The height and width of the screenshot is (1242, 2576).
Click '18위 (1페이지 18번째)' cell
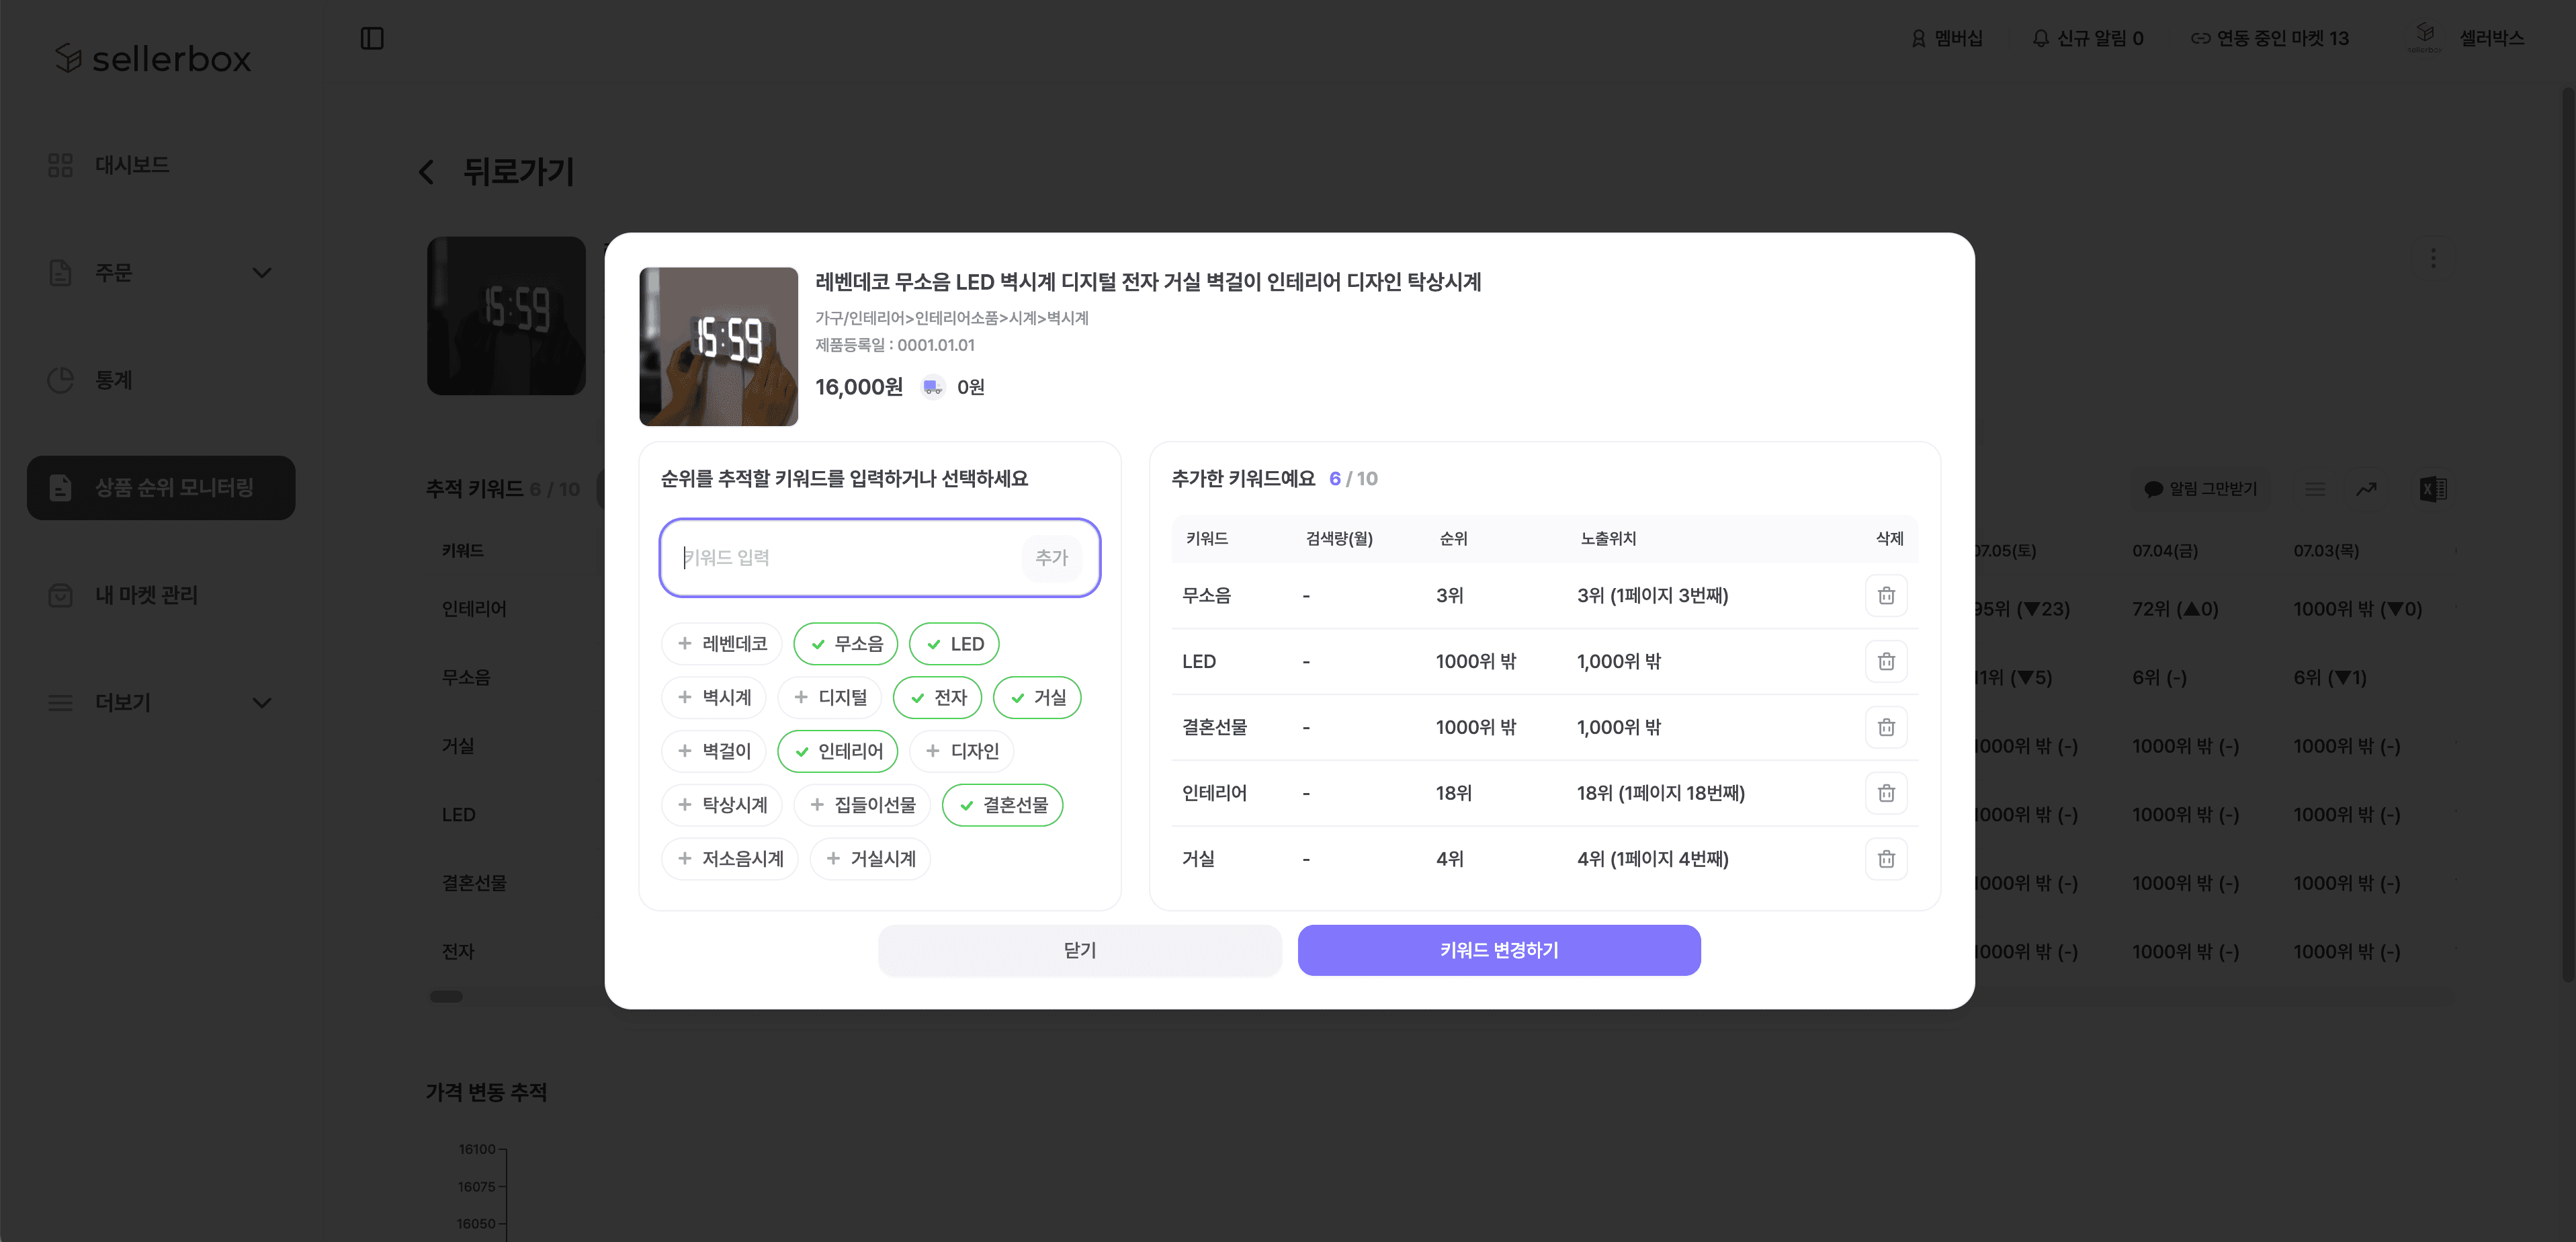[1660, 793]
